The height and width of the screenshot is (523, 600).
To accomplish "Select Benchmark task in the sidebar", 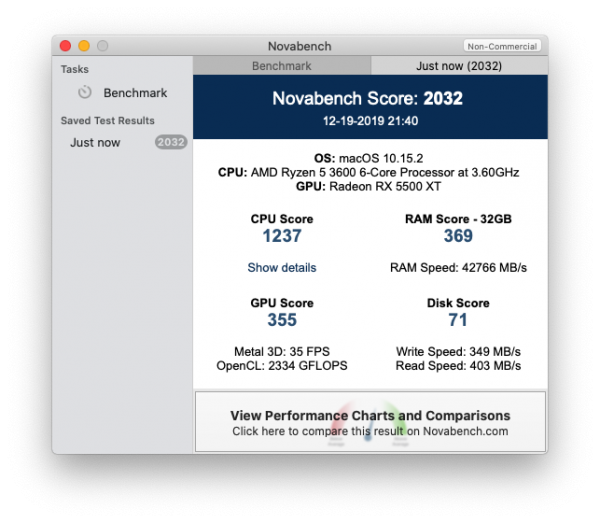I will coord(122,93).
